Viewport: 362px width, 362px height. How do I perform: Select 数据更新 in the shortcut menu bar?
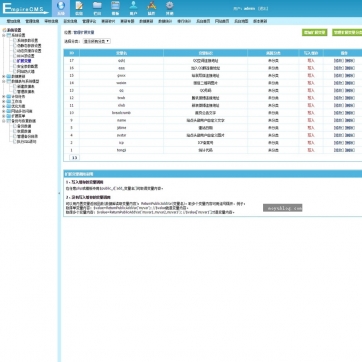coord(146,21)
